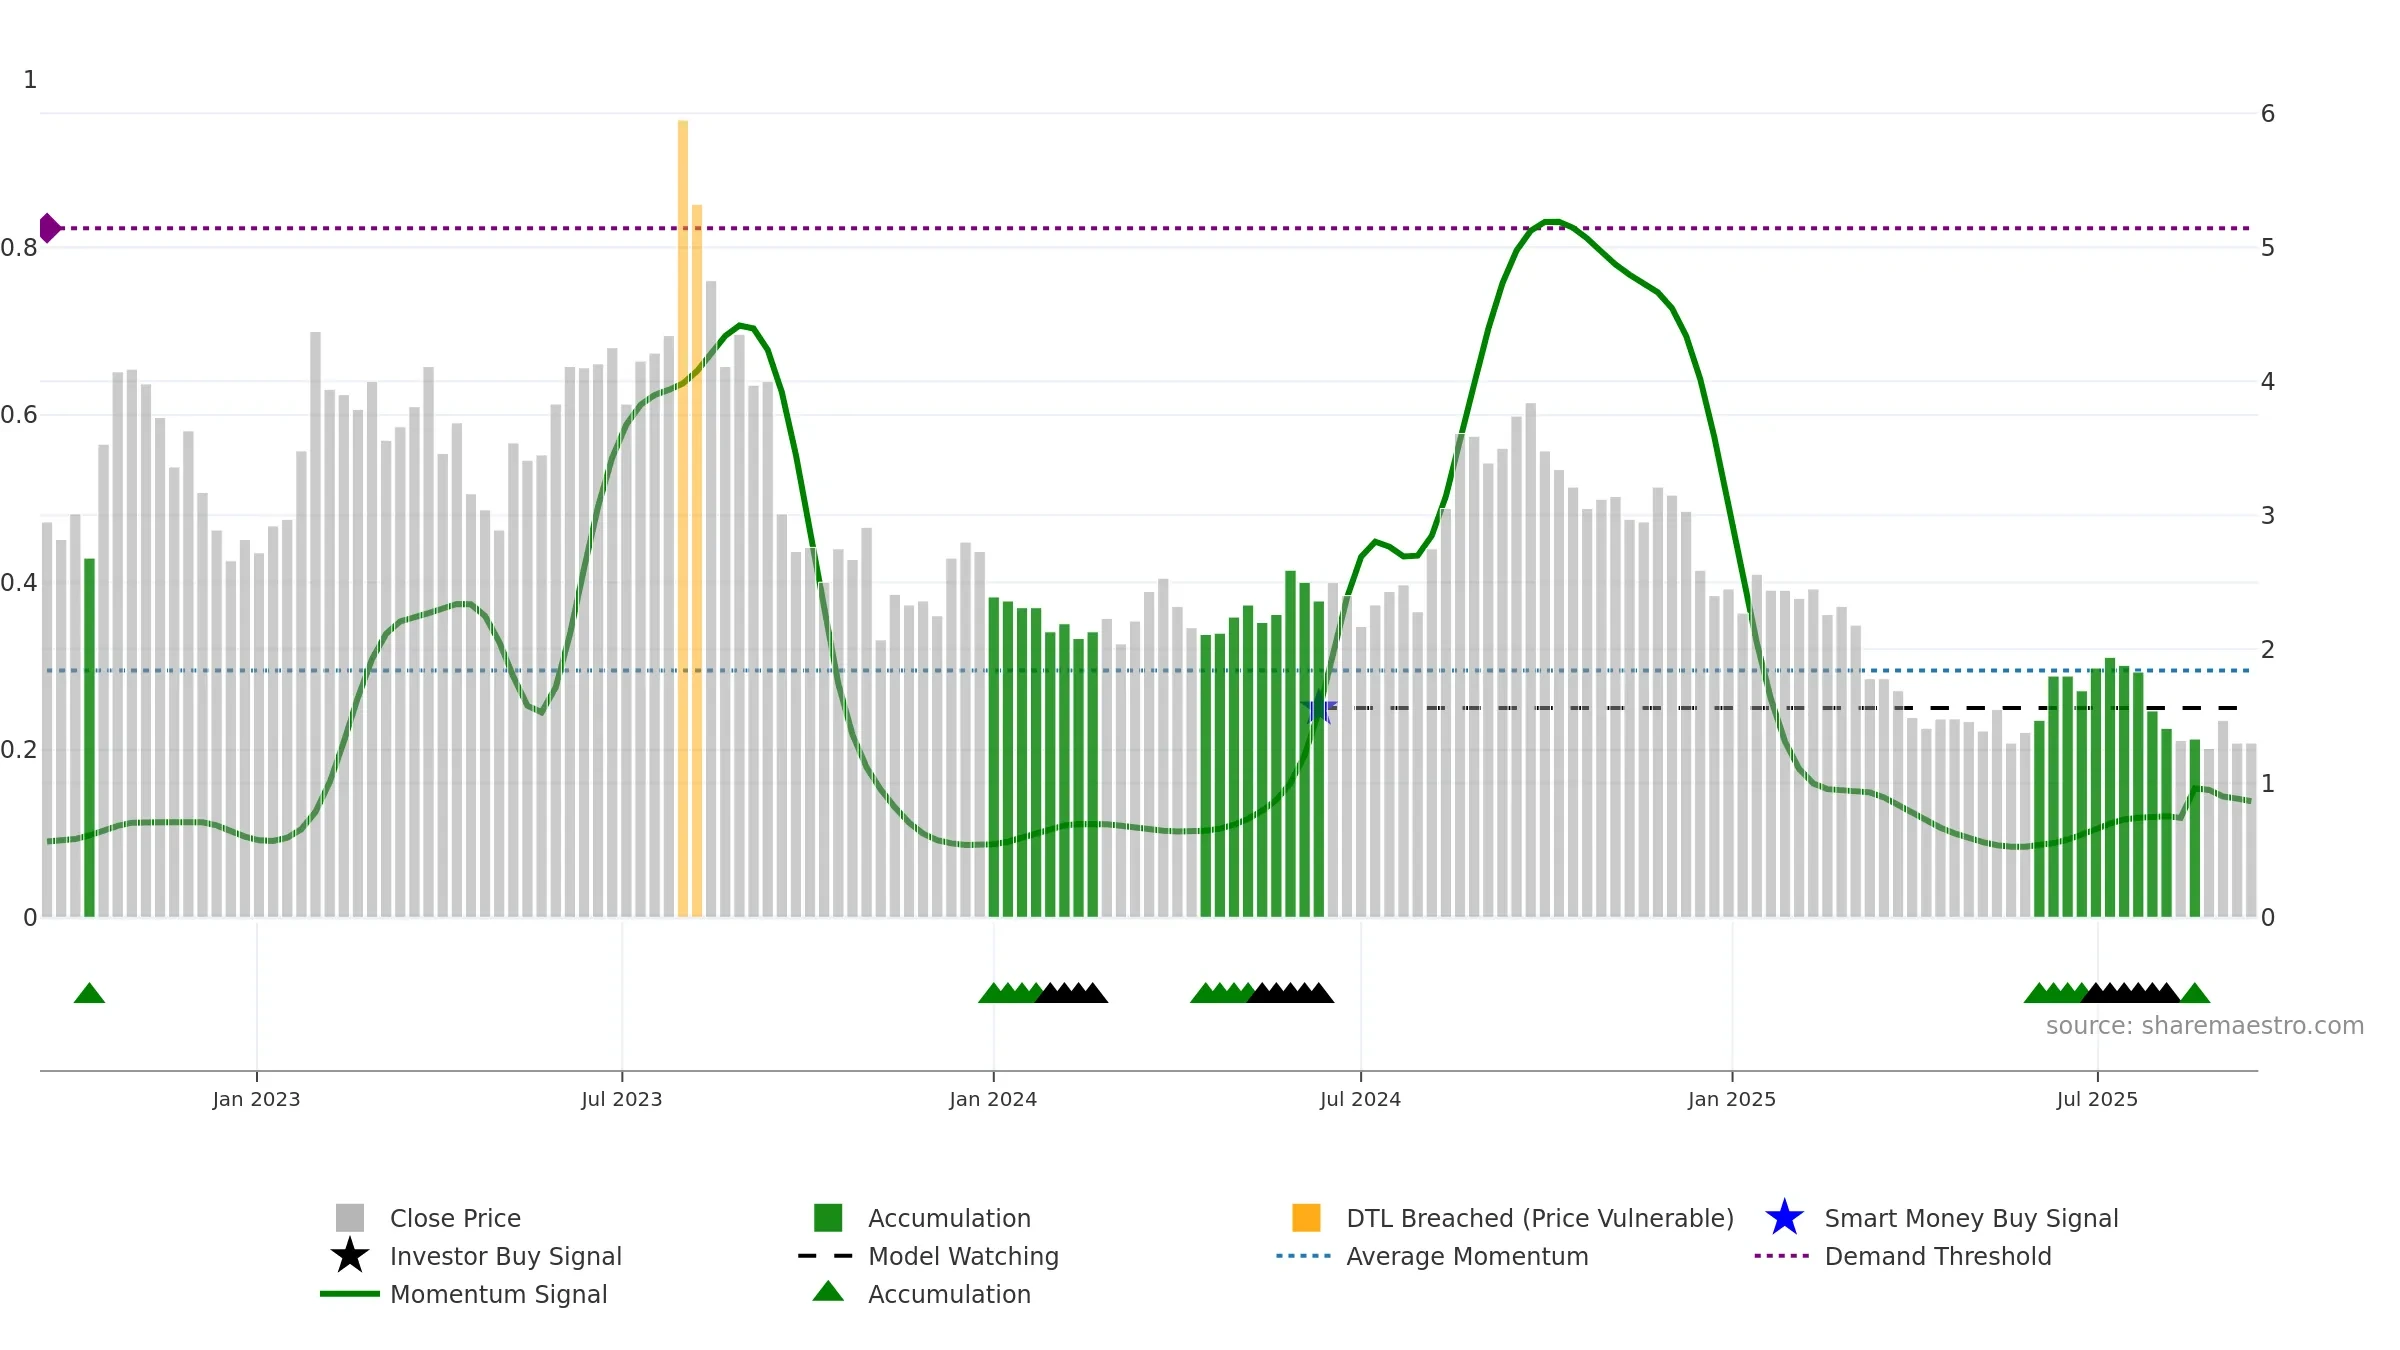
Task: Click the tall orange DTL breached bar
Action: pyautogui.click(x=683, y=518)
